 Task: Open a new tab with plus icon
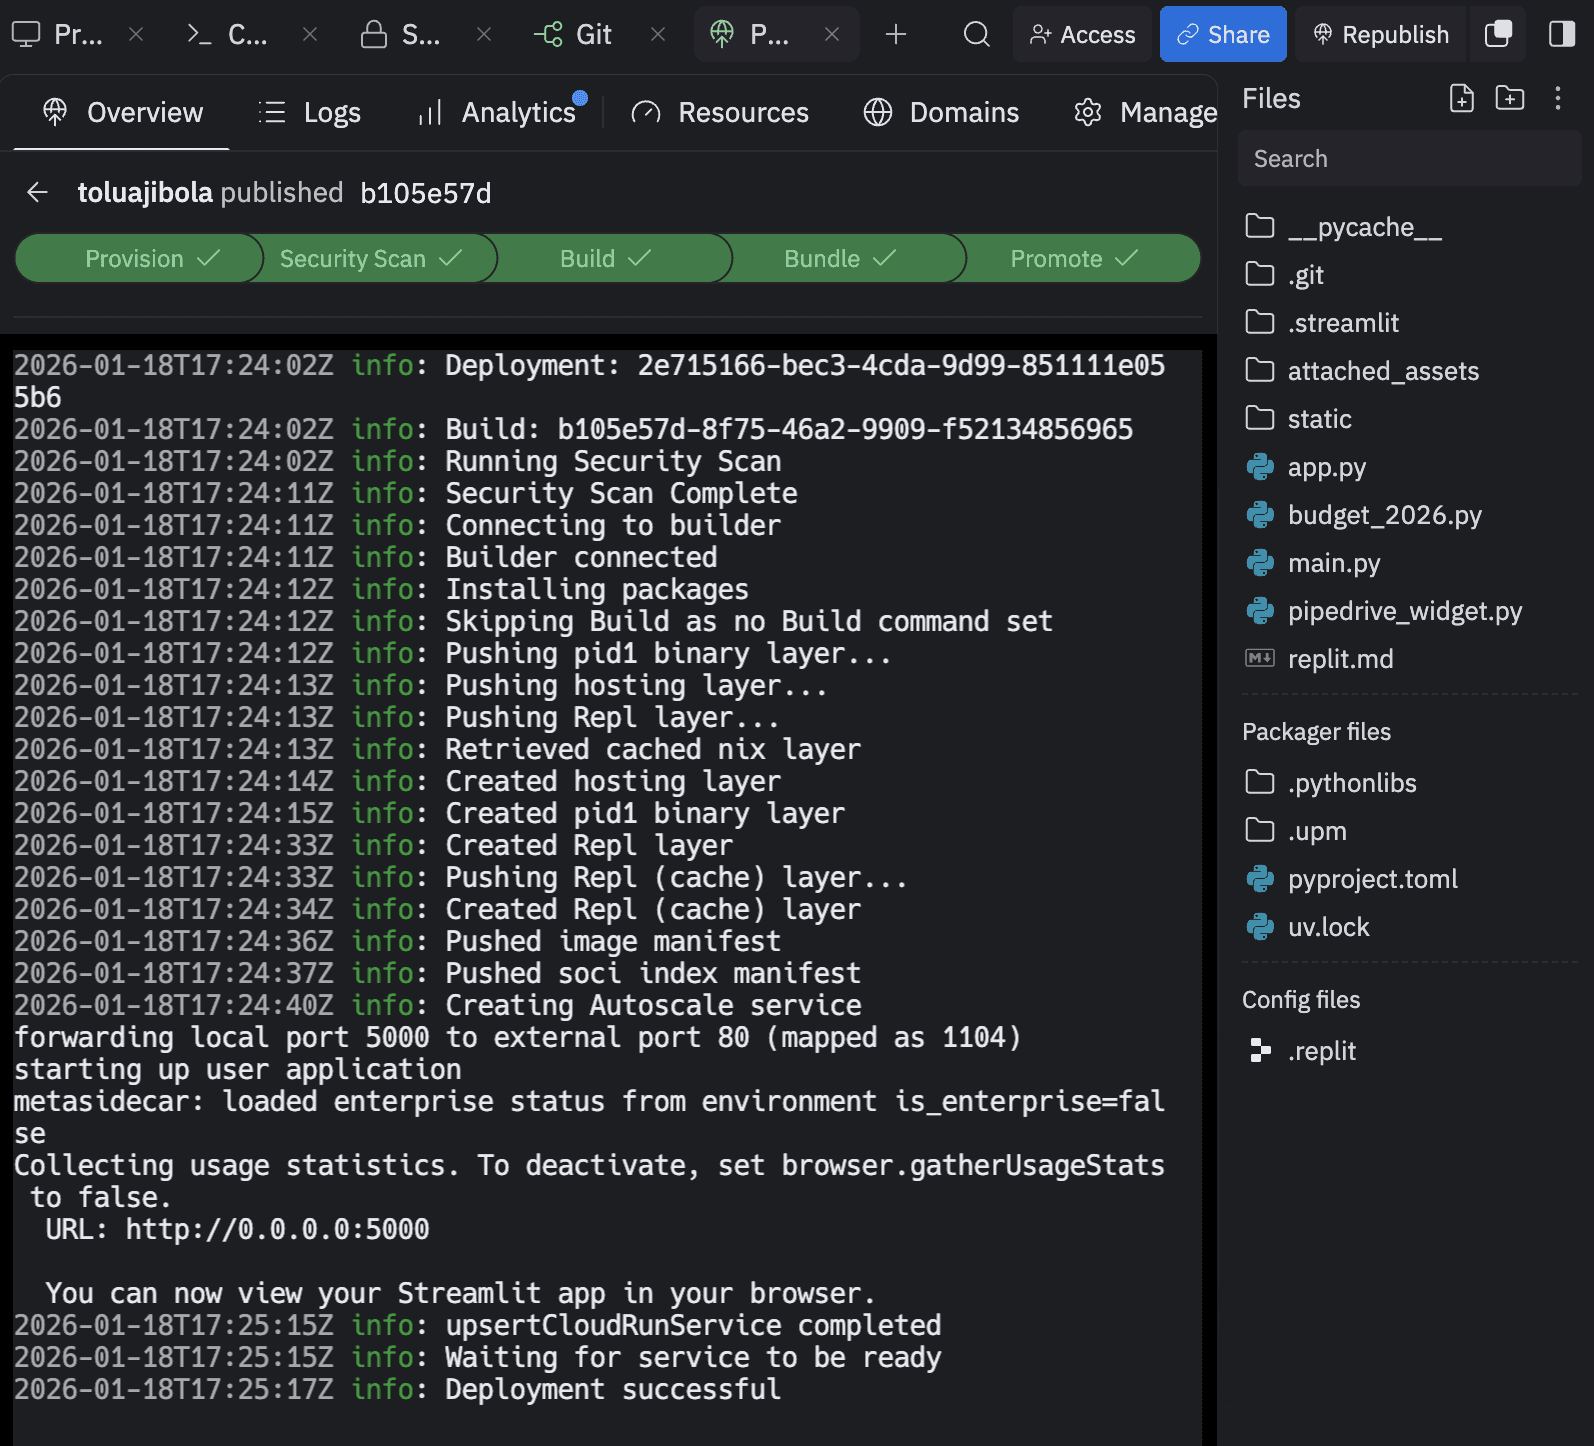[896, 35]
